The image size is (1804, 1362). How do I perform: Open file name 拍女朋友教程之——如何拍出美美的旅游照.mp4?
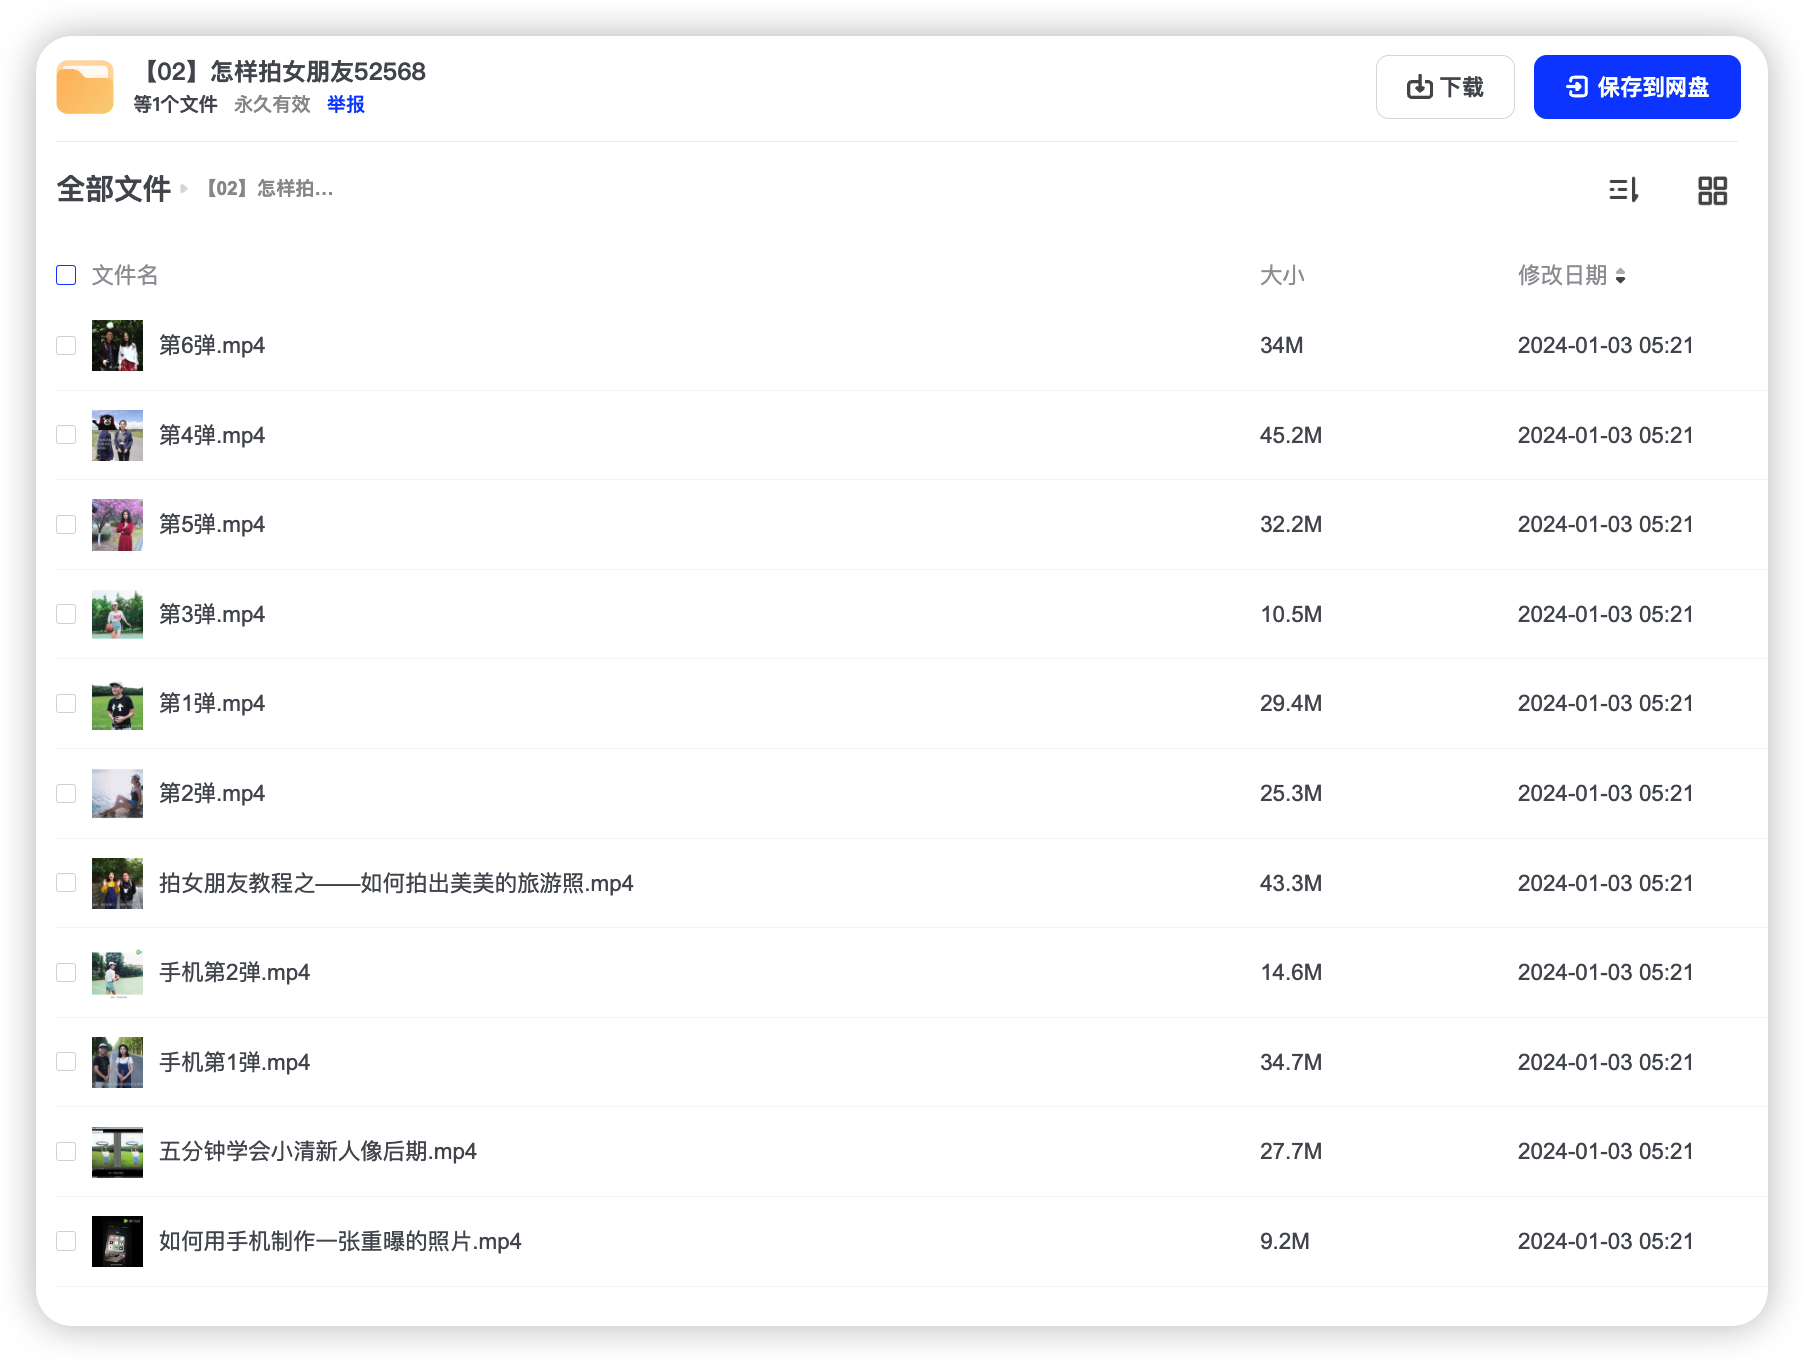396,883
